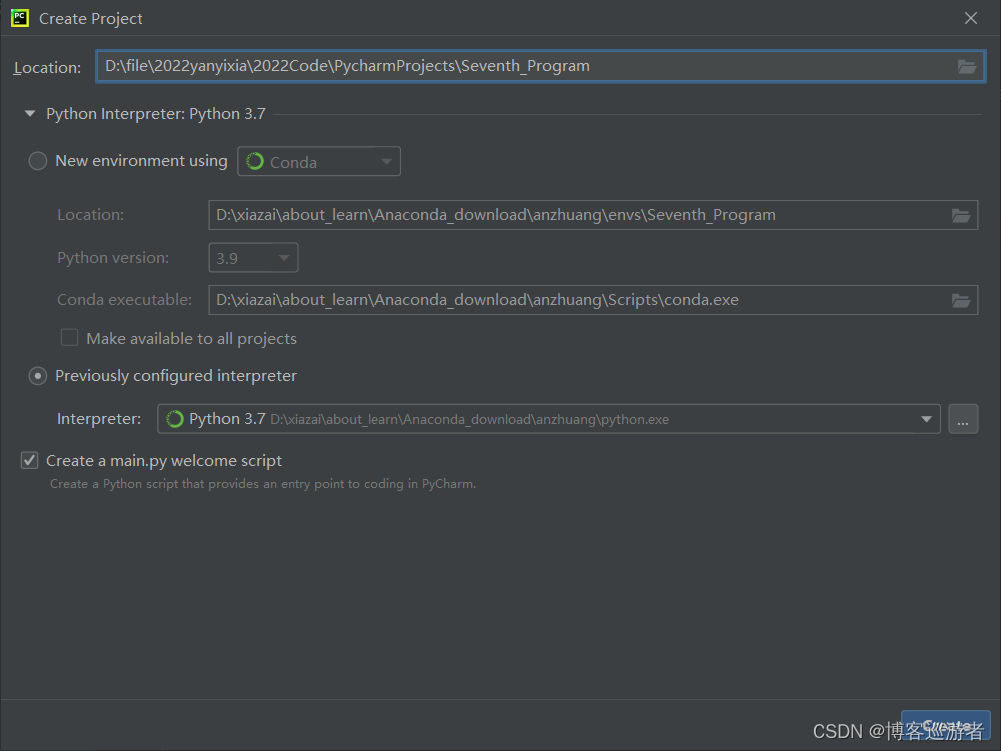The image size is (1001, 751).
Task: Collapse the Python Interpreter section
Action: [29, 114]
